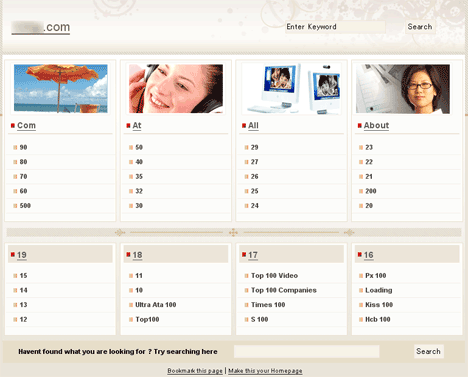Open the 19 section heading

point(22,255)
